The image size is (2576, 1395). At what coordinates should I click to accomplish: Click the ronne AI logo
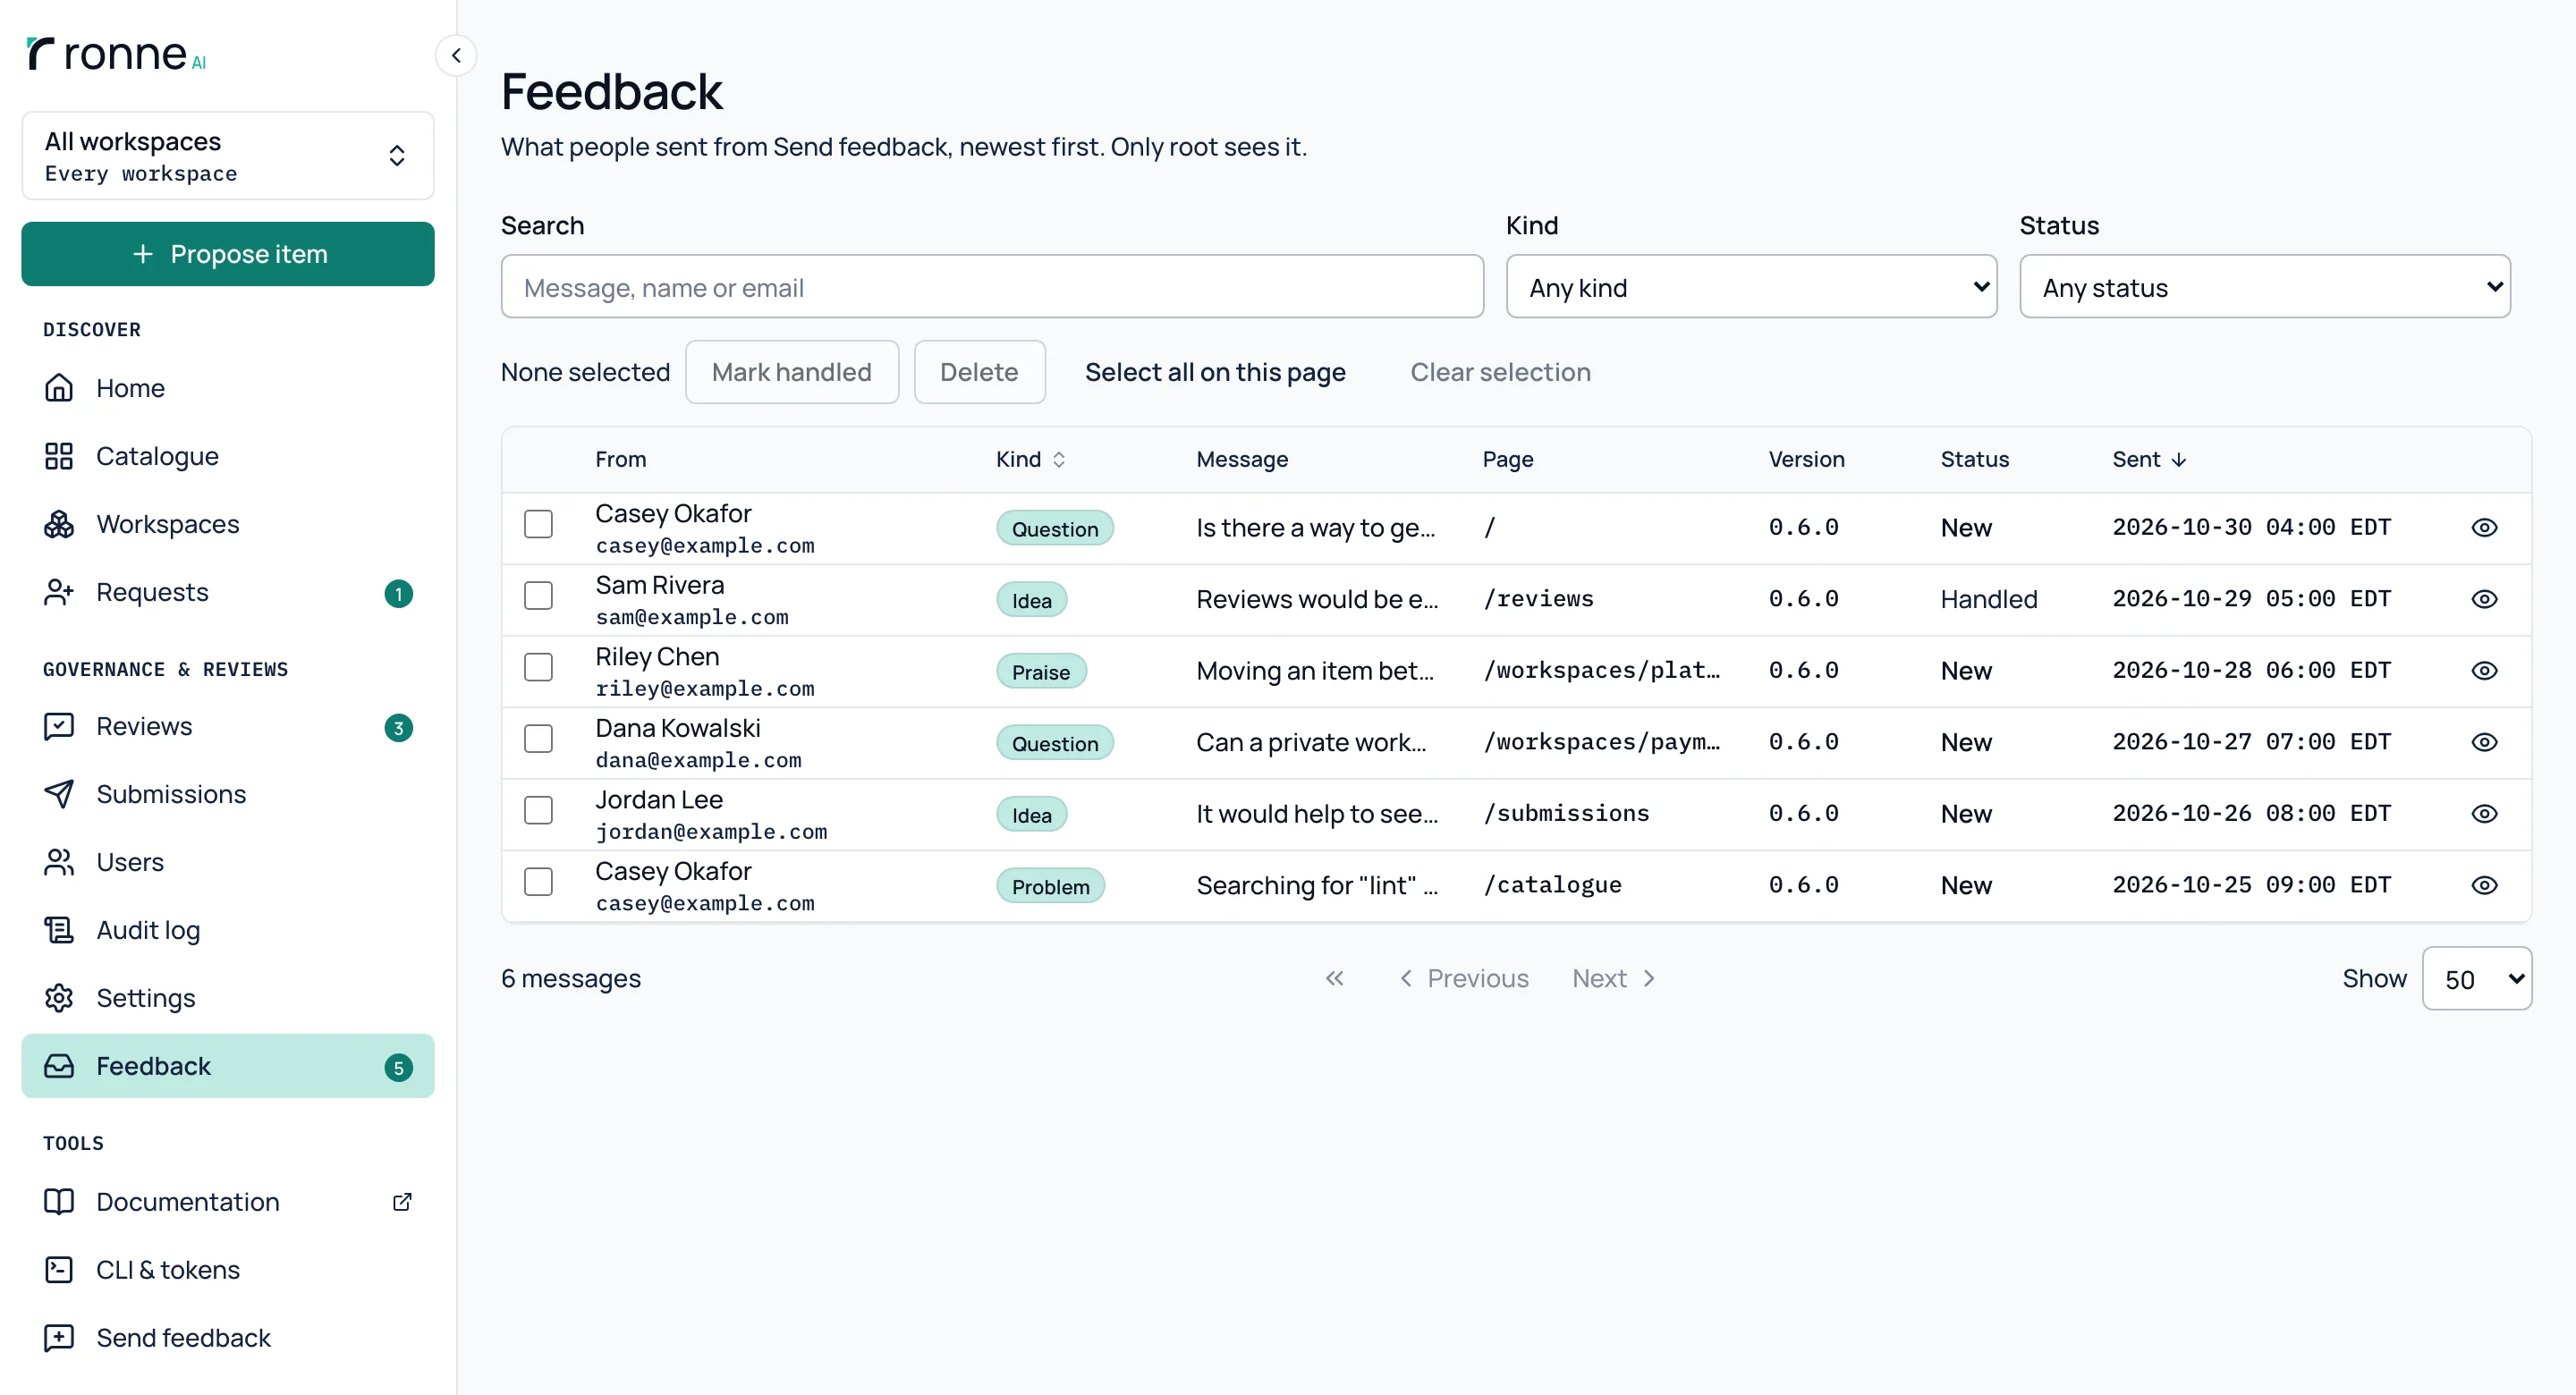116,54
